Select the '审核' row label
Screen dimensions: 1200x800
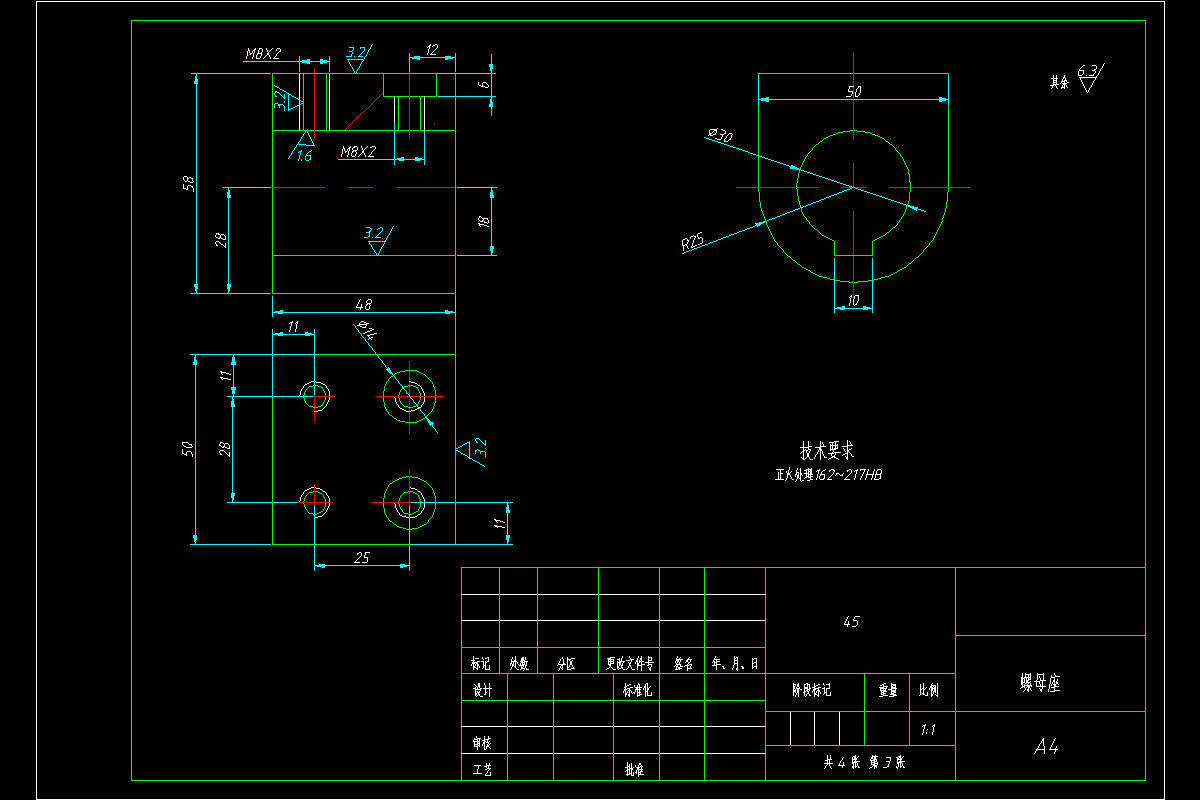(482, 743)
